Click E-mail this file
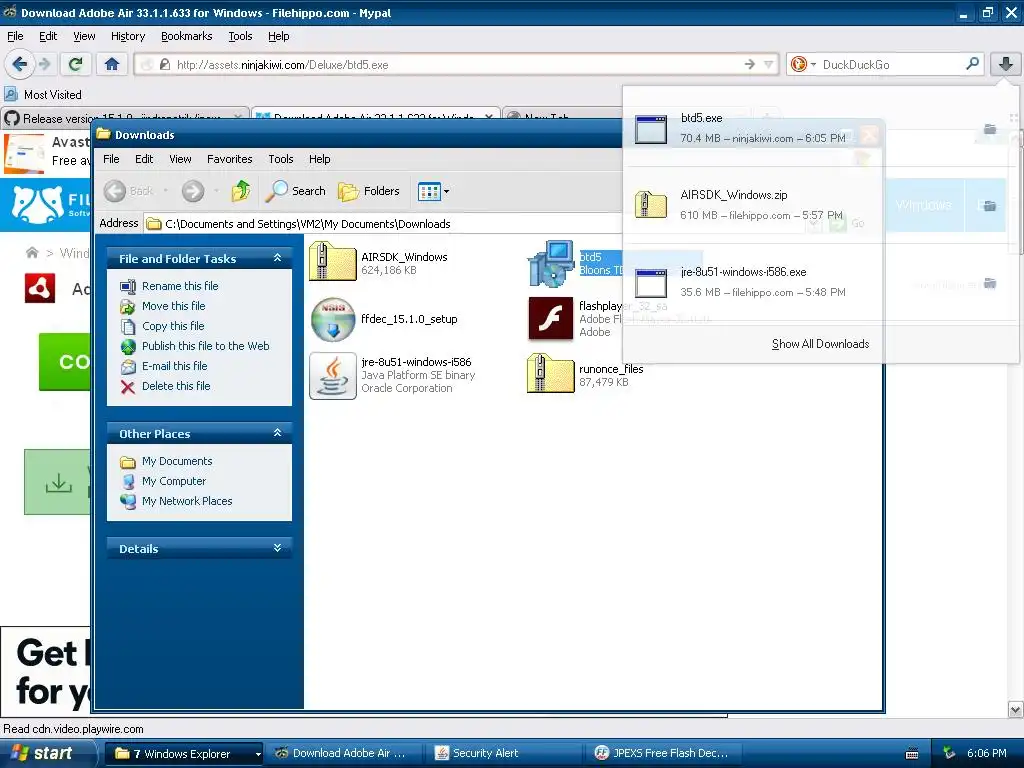Viewport: 1024px width, 768px height. (174, 366)
